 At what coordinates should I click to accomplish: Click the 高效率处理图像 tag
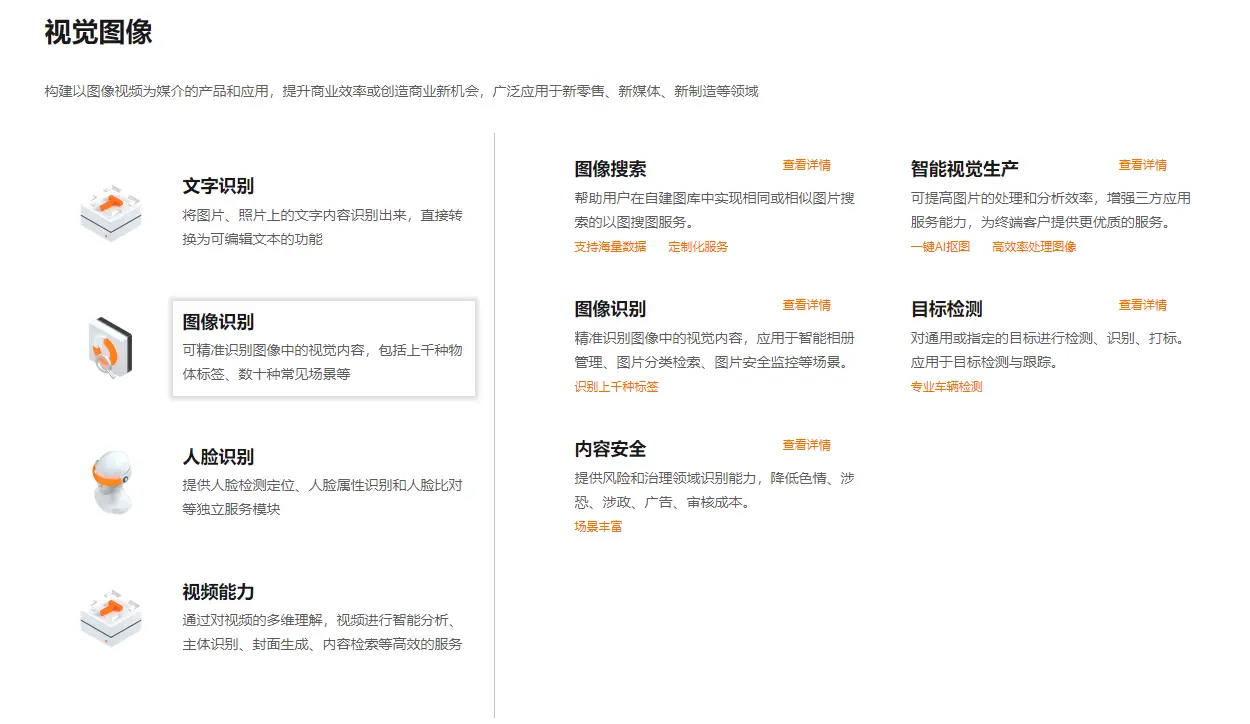coord(1035,246)
